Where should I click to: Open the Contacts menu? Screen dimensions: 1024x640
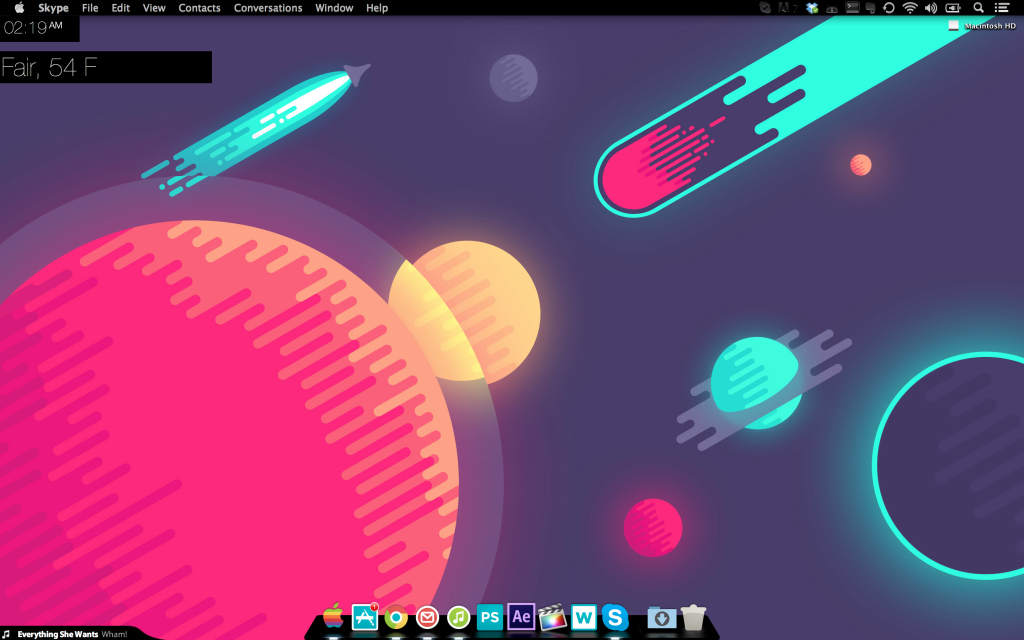[199, 8]
